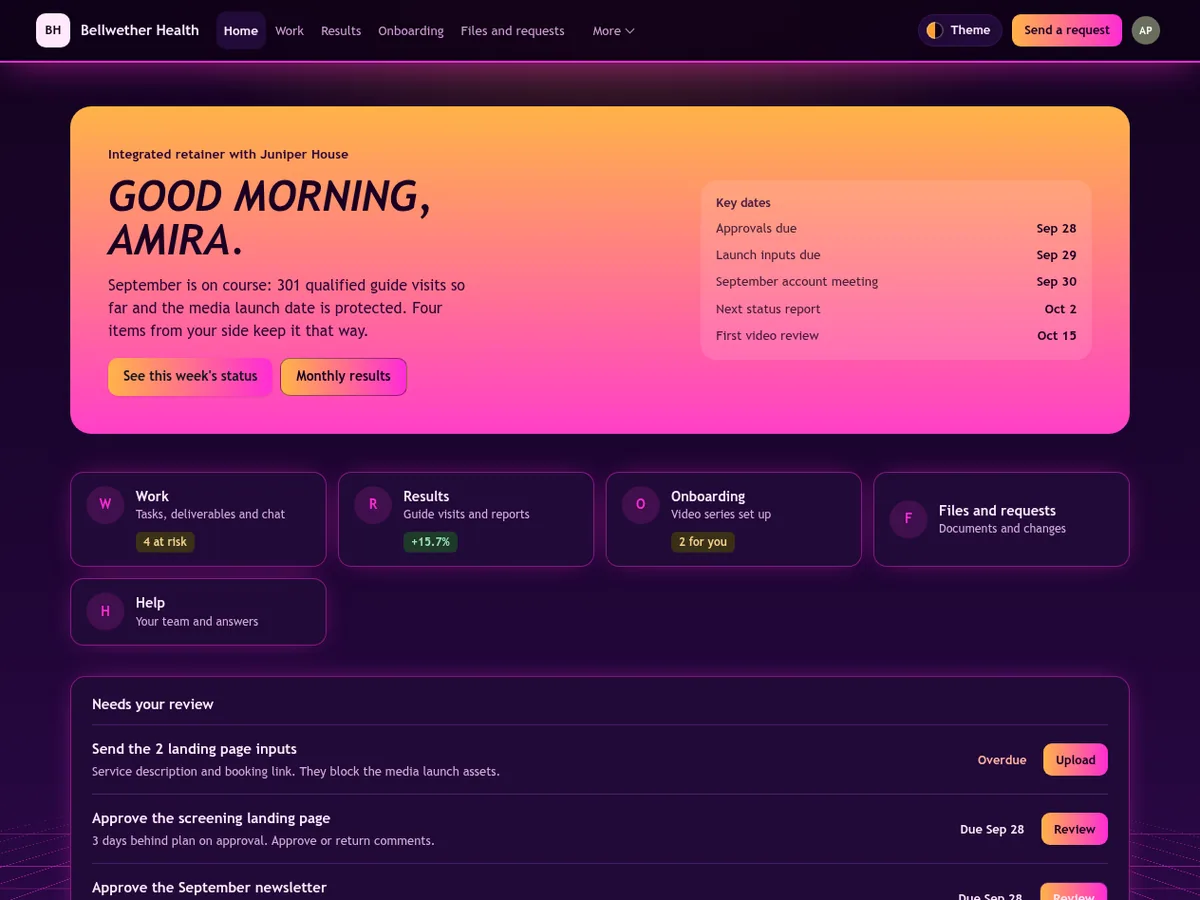1200x900 pixels.
Task: Click the 'Needs your review' heading
Action: (x=153, y=704)
